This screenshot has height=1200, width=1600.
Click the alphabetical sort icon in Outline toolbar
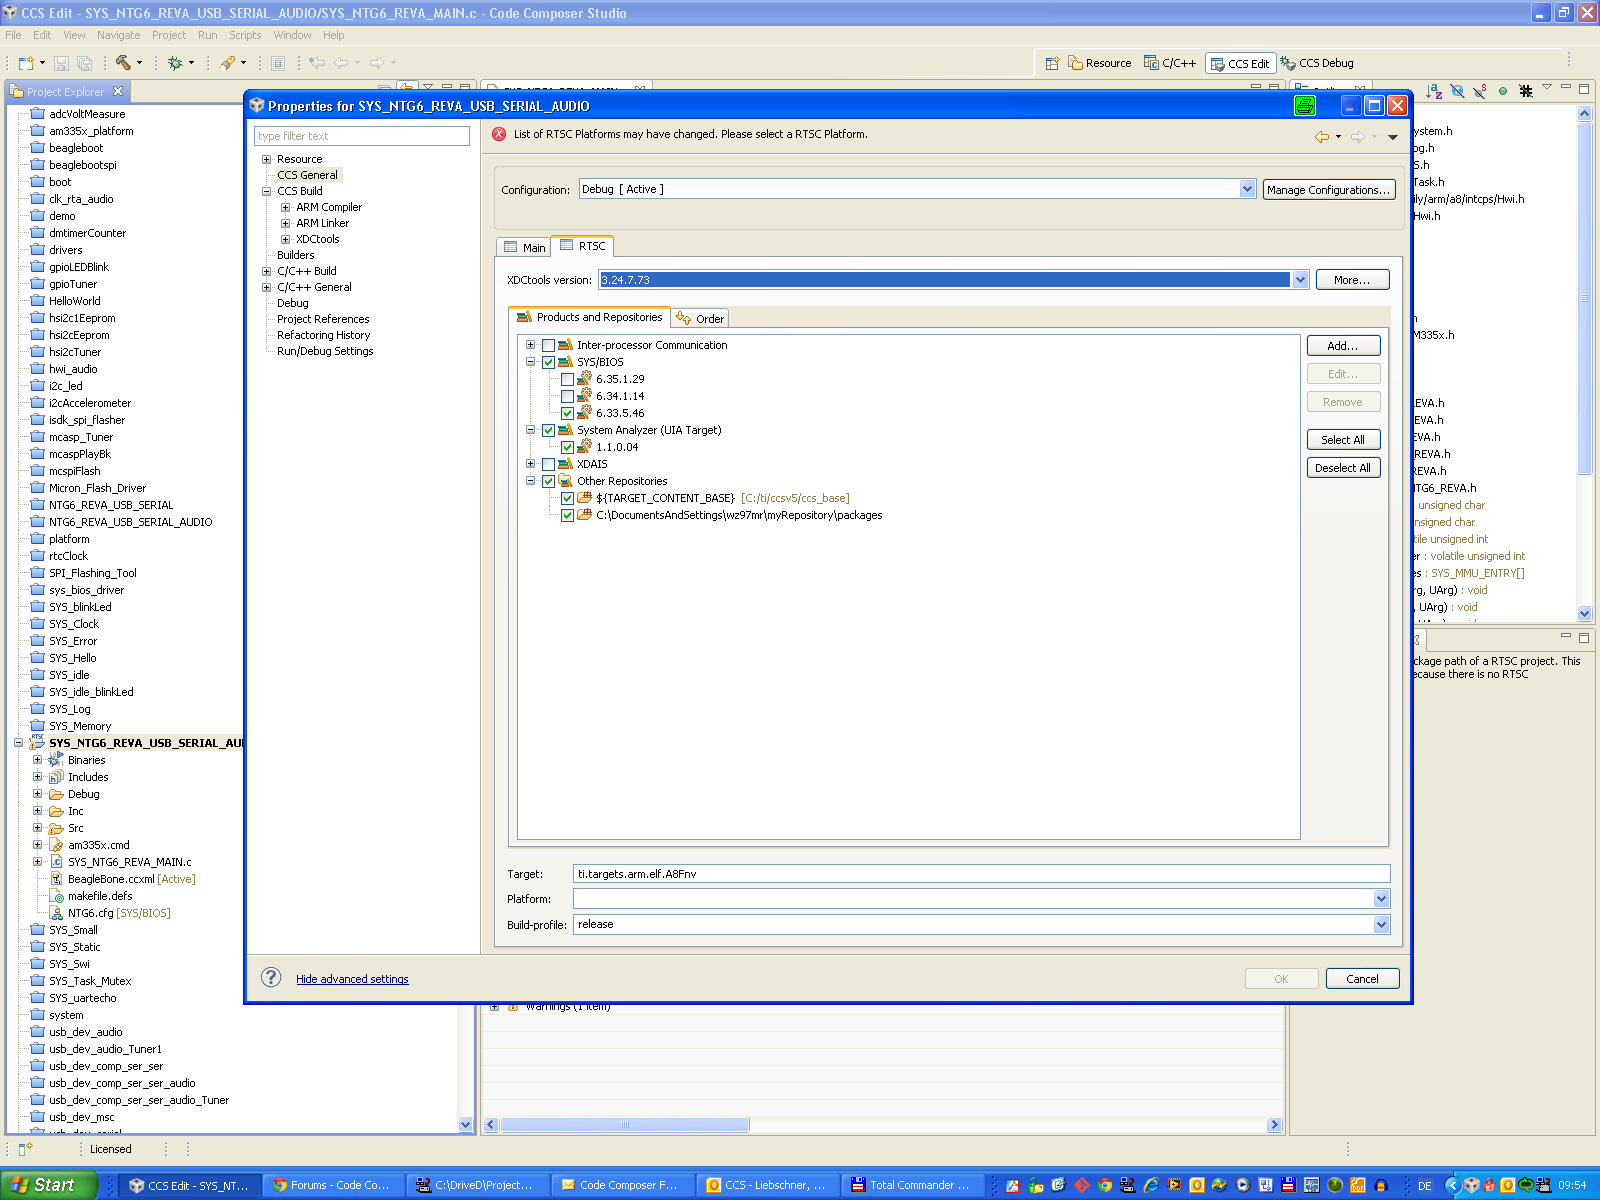pyautogui.click(x=1434, y=91)
